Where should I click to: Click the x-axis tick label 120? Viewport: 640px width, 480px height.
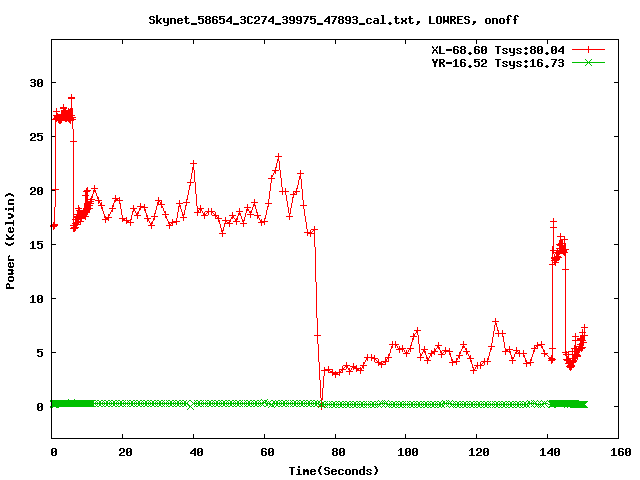[479, 452]
